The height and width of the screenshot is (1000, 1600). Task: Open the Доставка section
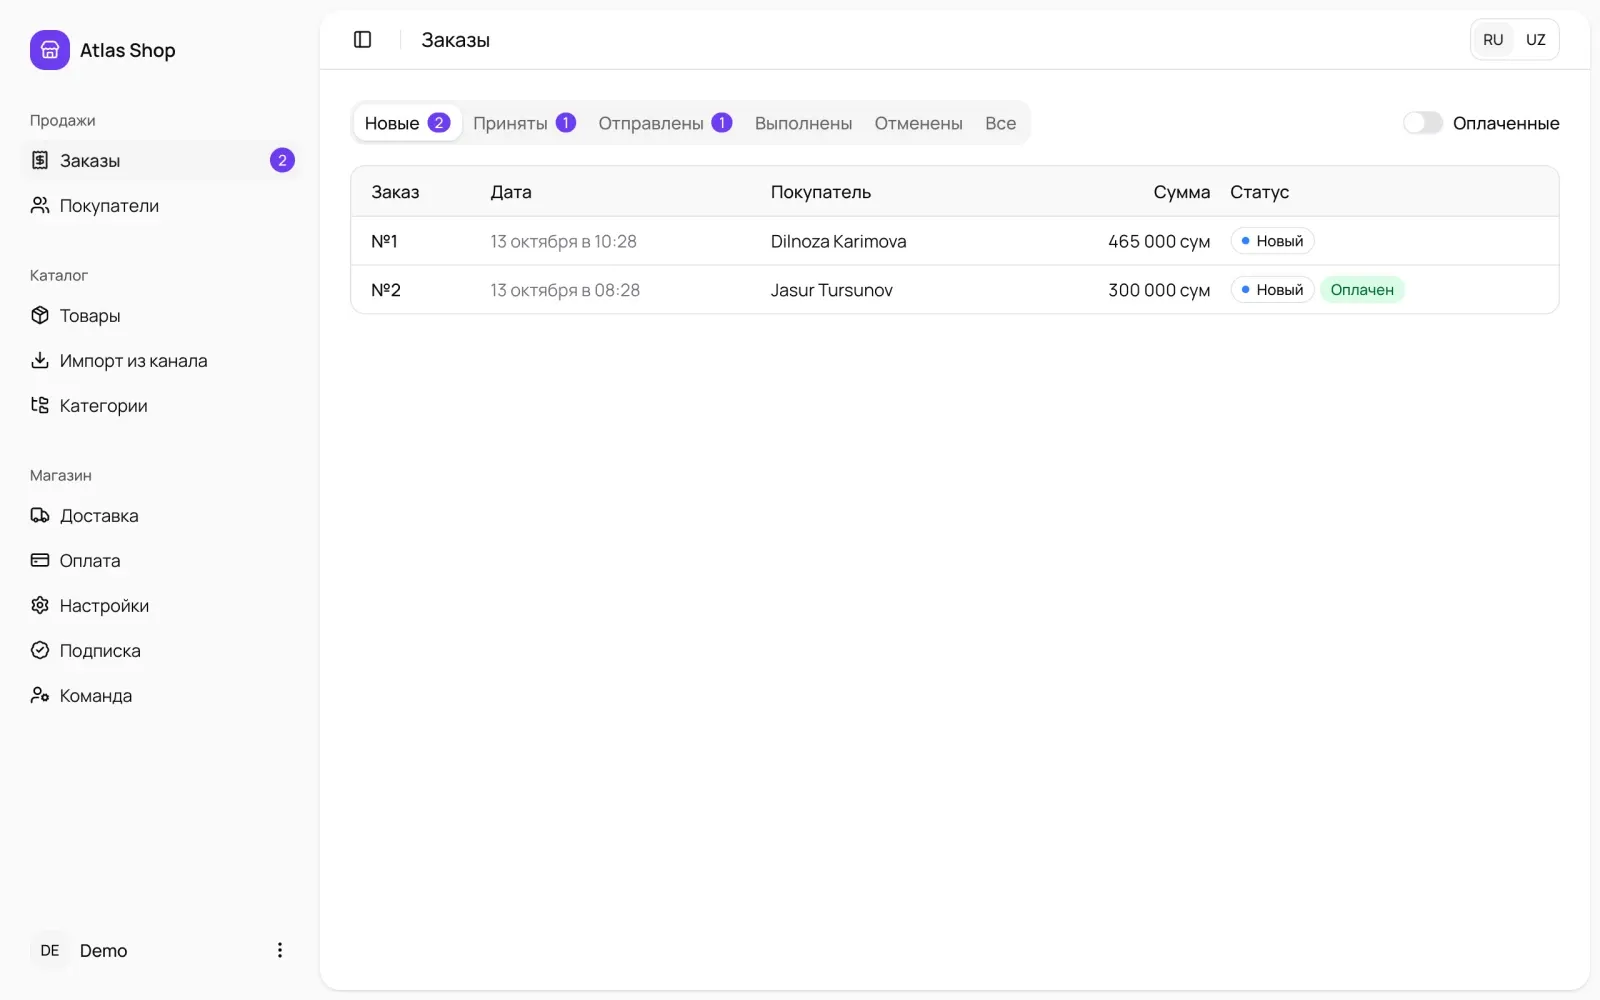pyautogui.click(x=160, y=515)
